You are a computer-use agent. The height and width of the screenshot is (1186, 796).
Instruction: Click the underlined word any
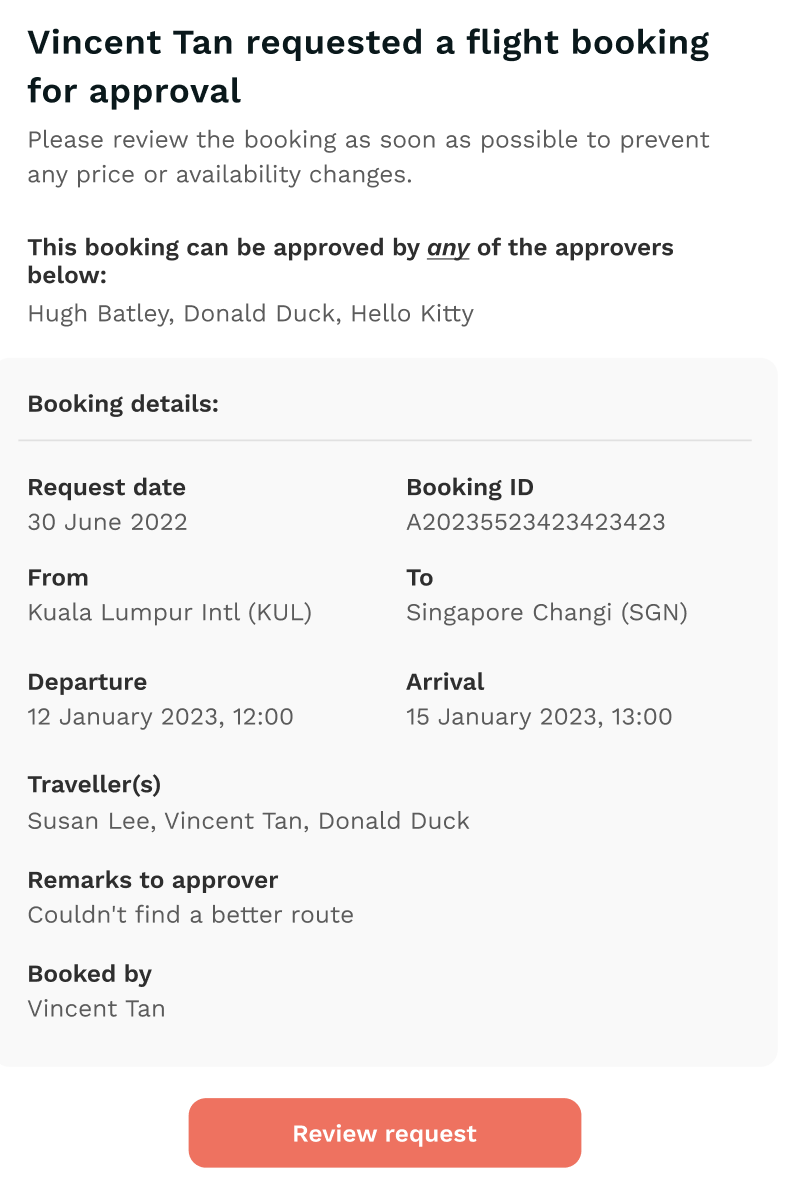[x=448, y=248]
